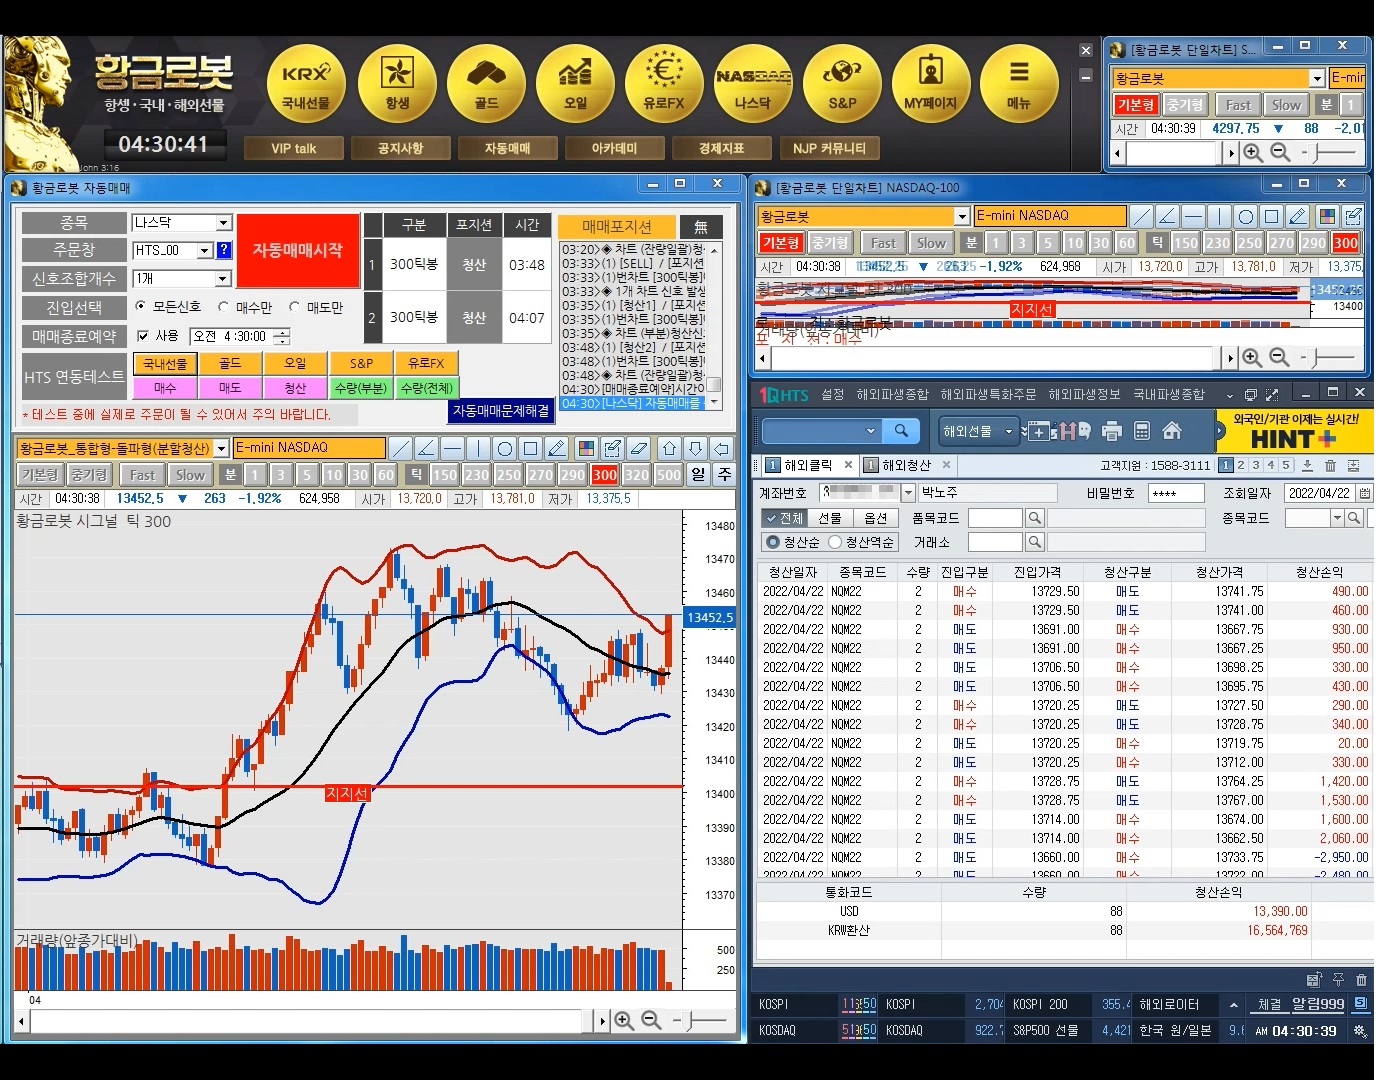Switch to the 해외클릭 tab

(x=808, y=465)
